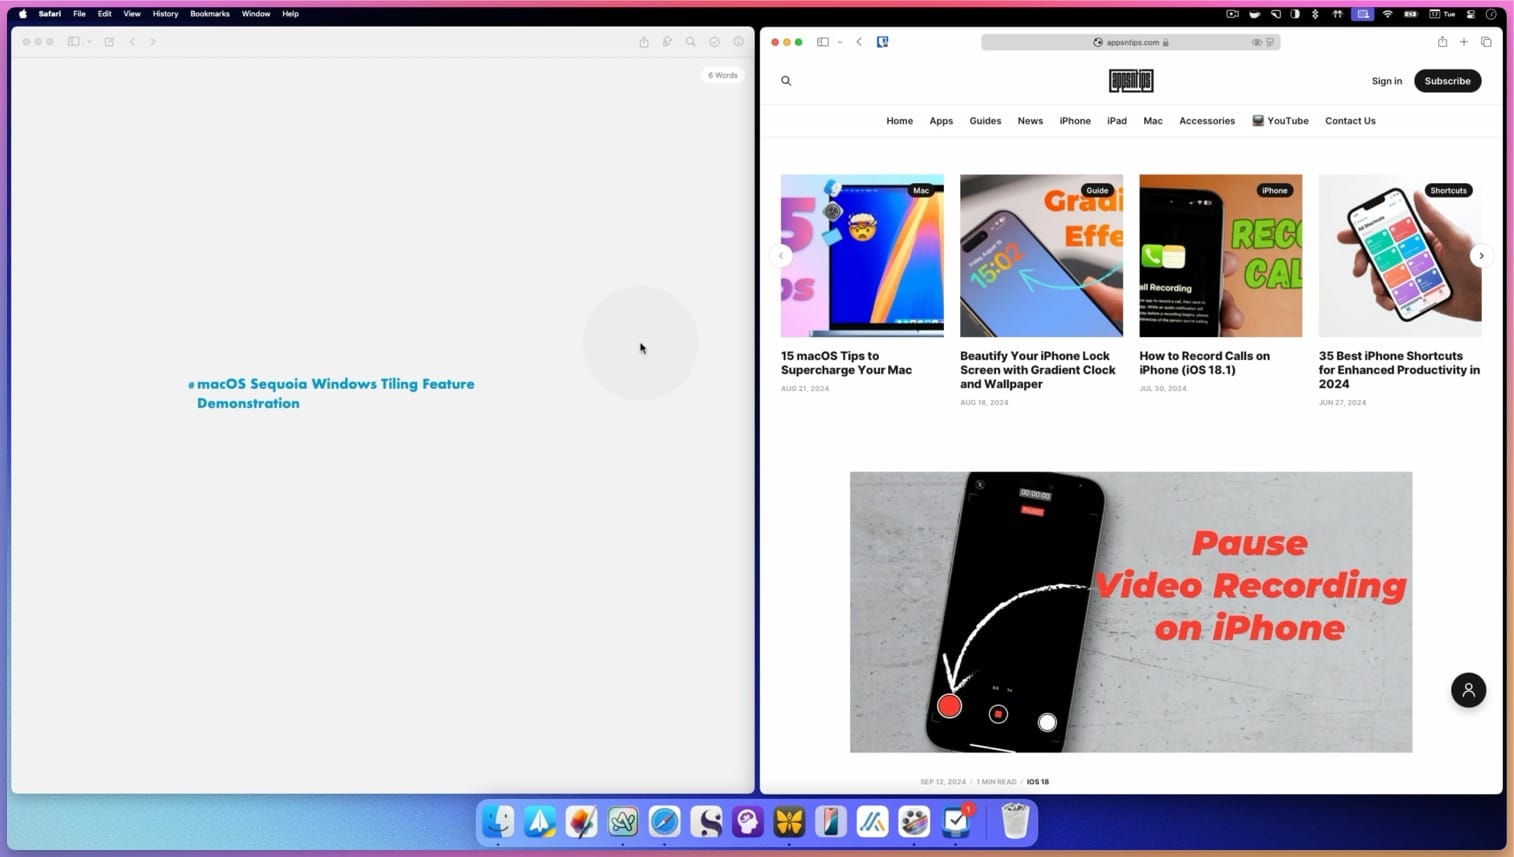Viewport: 1514px width, 857px height.
Task: Launch Mail from the Dock
Action: pyautogui.click(x=540, y=822)
